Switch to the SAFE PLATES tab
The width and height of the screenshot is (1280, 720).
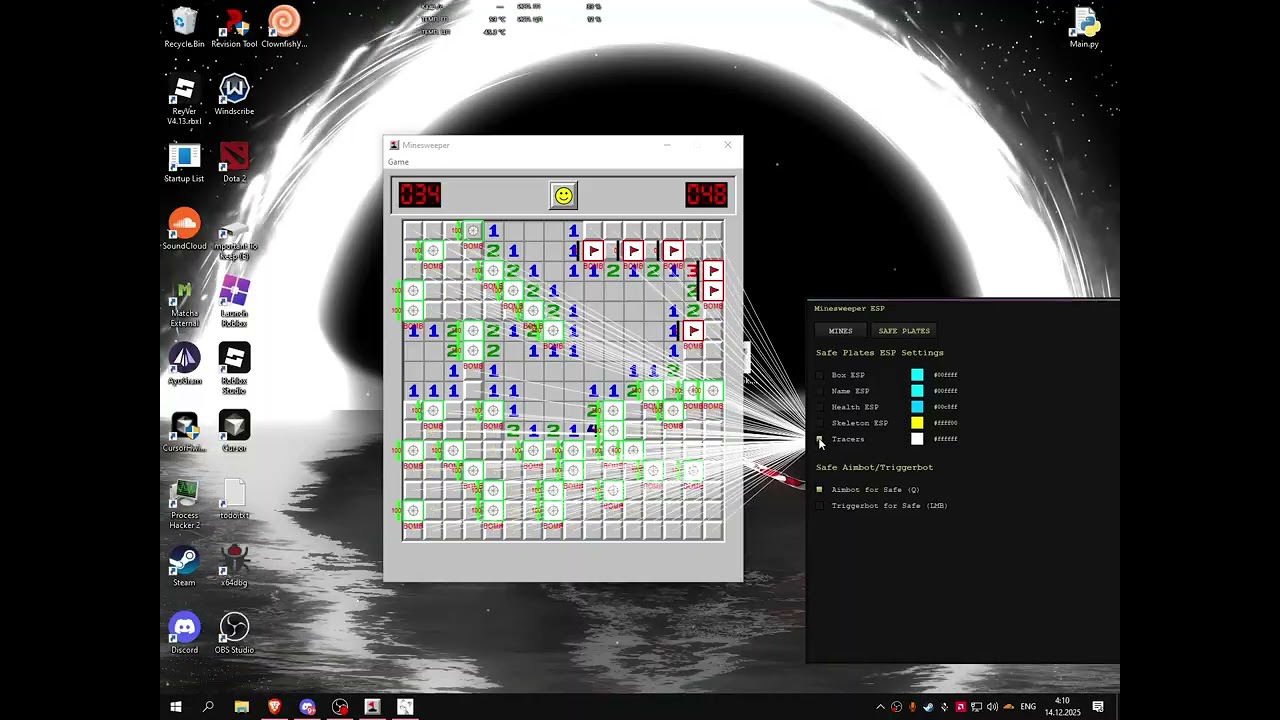tap(904, 331)
